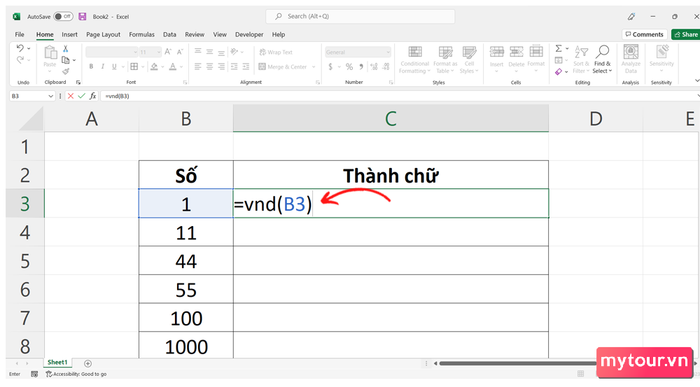Image resolution: width=700 pixels, height=387 pixels.
Task: Click the Fill down icon in Editing
Action: pos(558,60)
